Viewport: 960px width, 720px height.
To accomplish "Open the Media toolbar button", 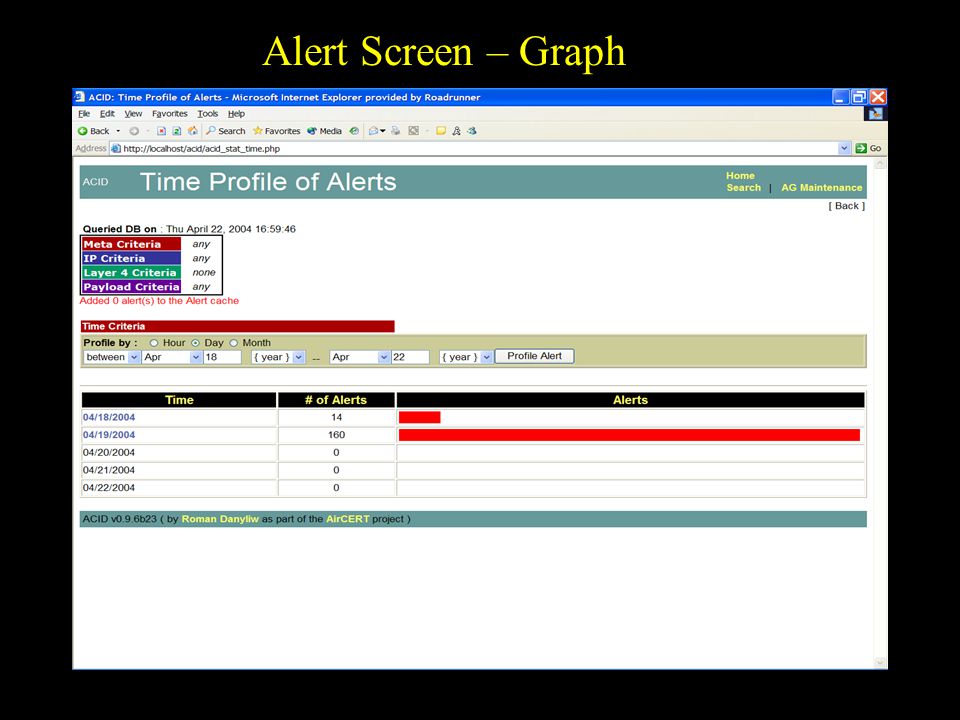I will pyautogui.click(x=324, y=131).
